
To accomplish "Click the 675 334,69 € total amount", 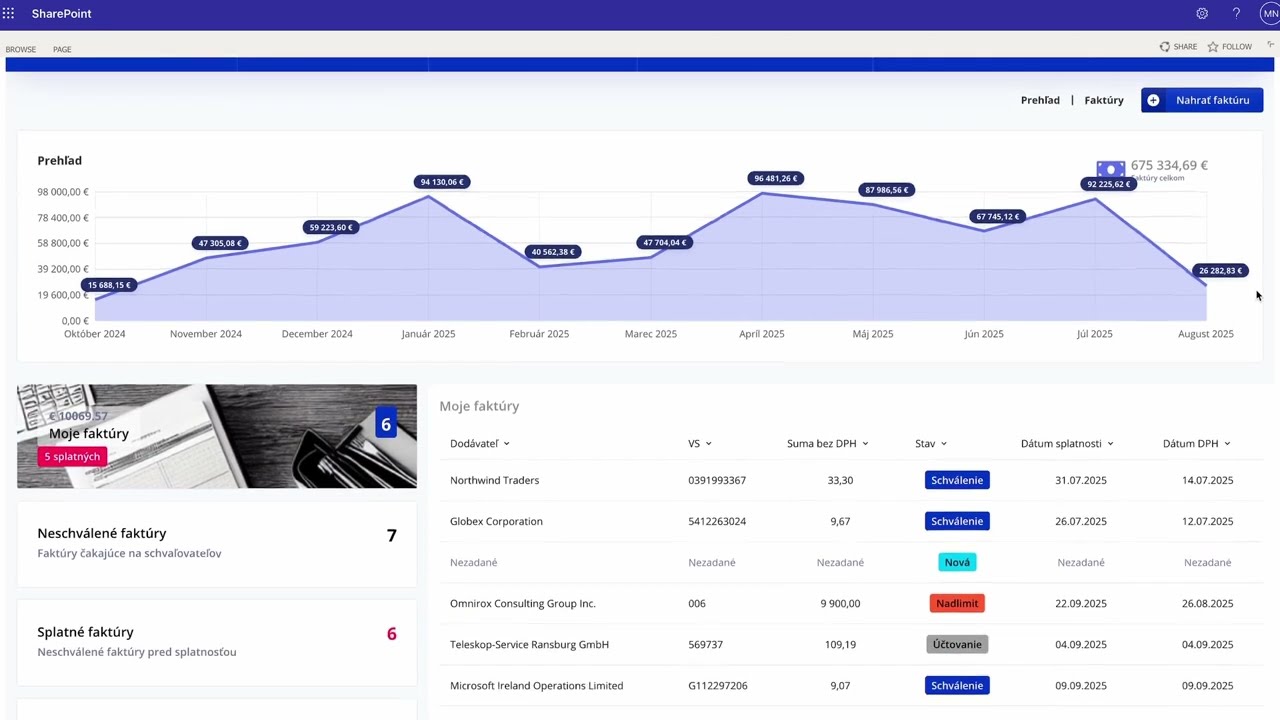I will (x=1169, y=165).
